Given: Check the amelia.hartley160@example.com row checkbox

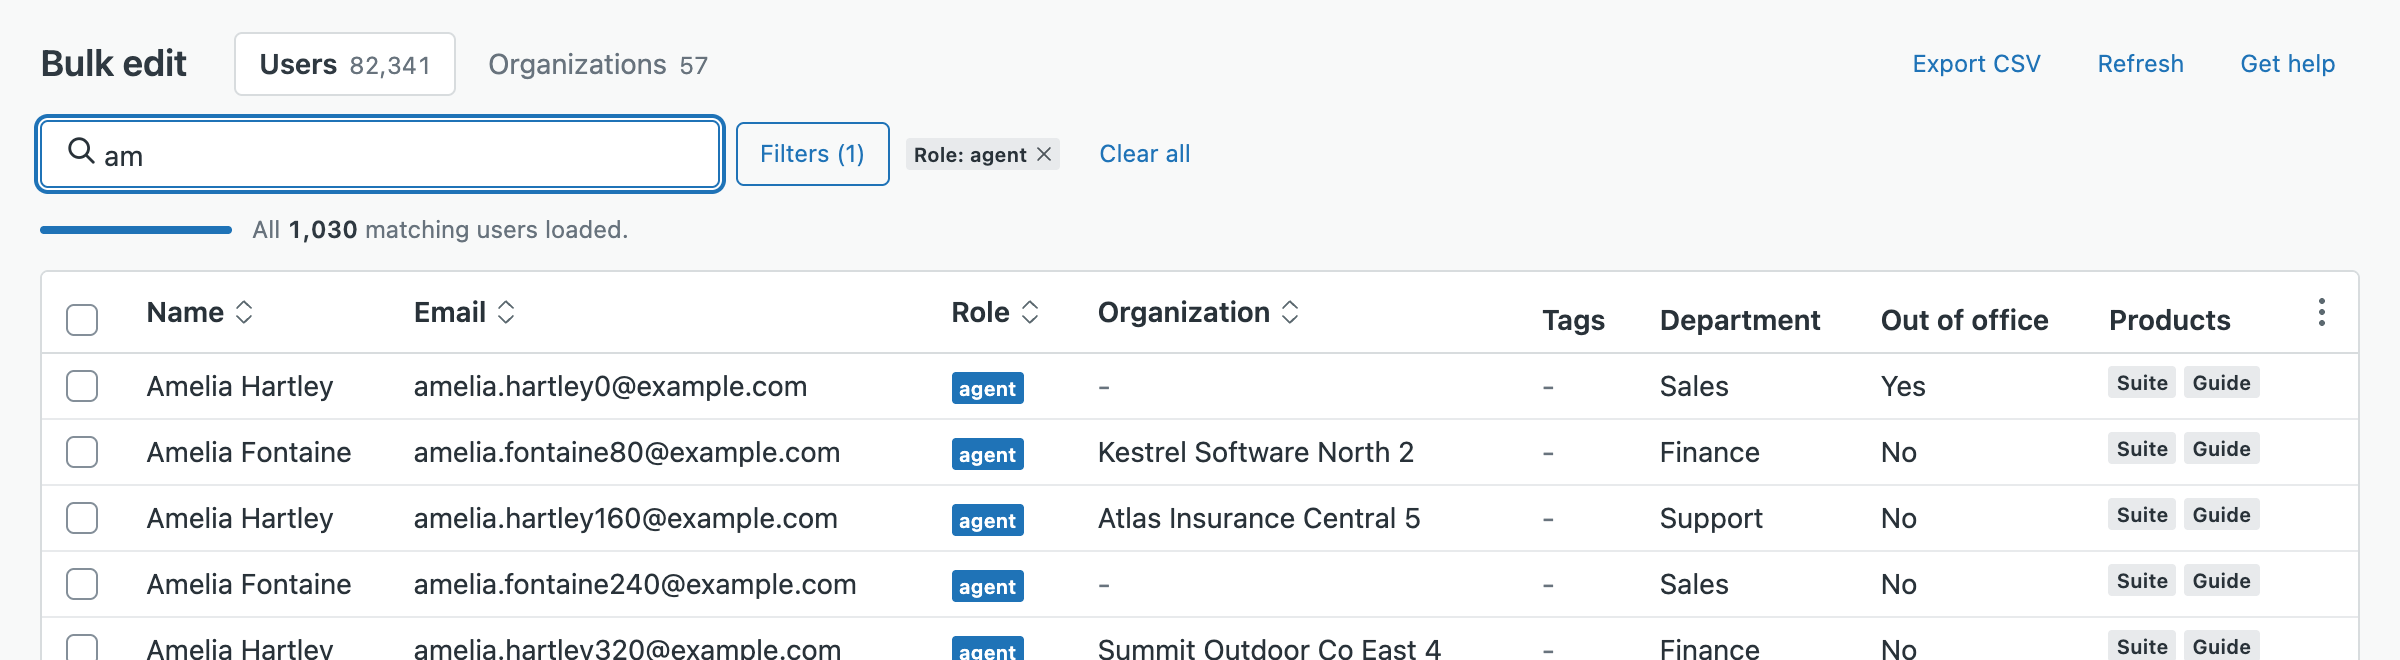Looking at the screenshot, I should (x=82, y=518).
